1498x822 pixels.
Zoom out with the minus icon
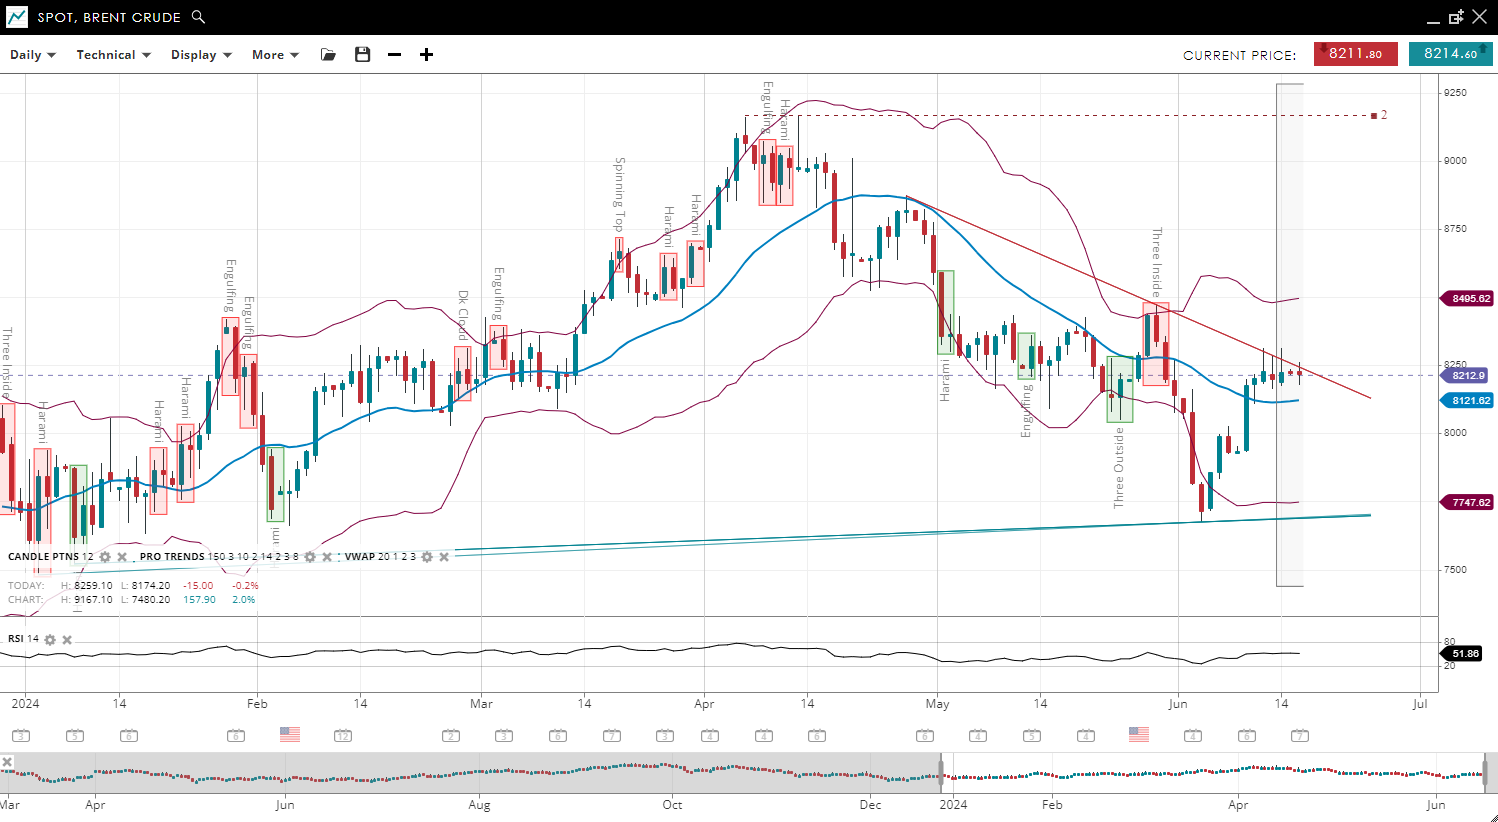[395, 55]
